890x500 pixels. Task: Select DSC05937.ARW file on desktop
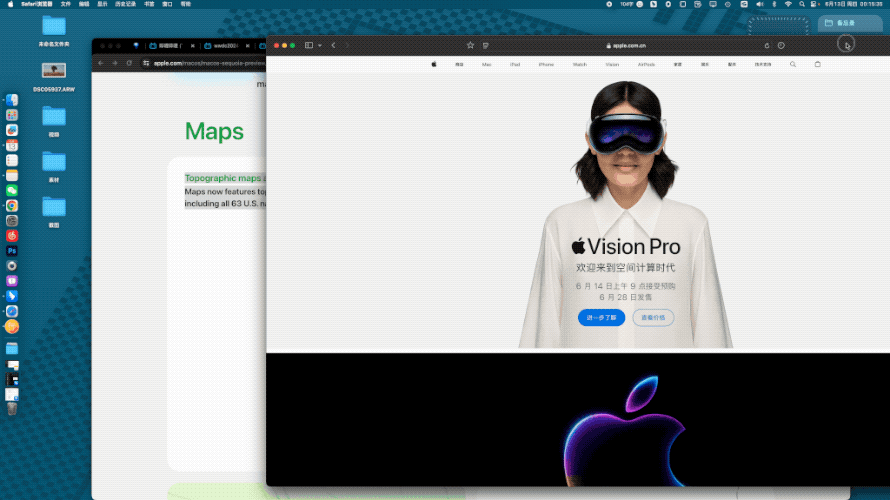click(x=54, y=77)
